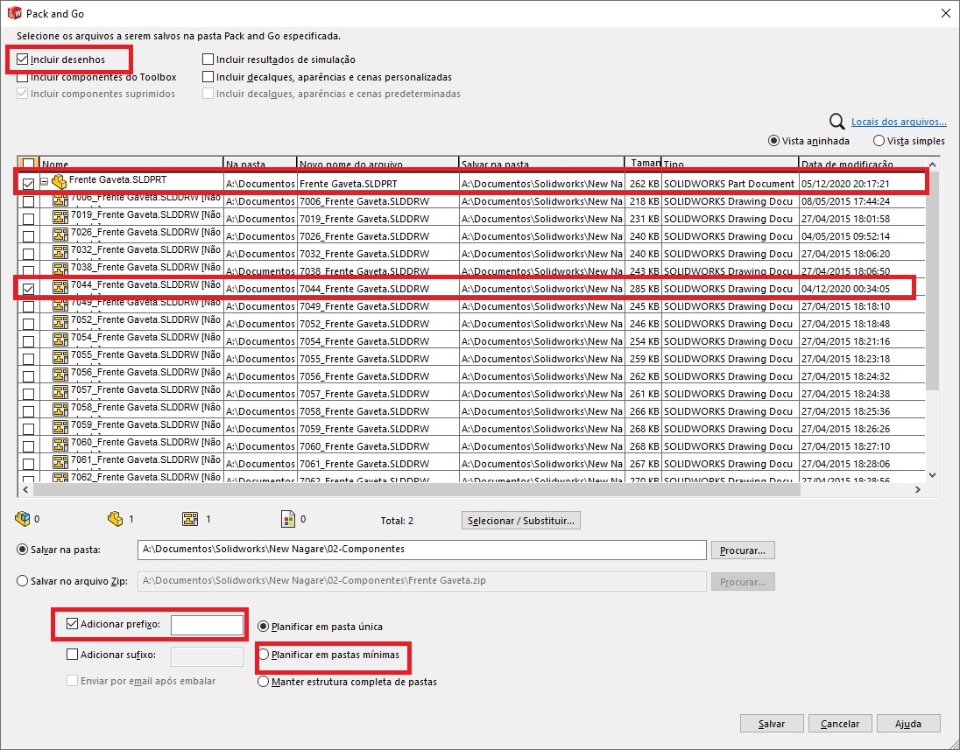Click the Tipo column header
The width and height of the screenshot is (960, 750).
(x=730, y=163)
